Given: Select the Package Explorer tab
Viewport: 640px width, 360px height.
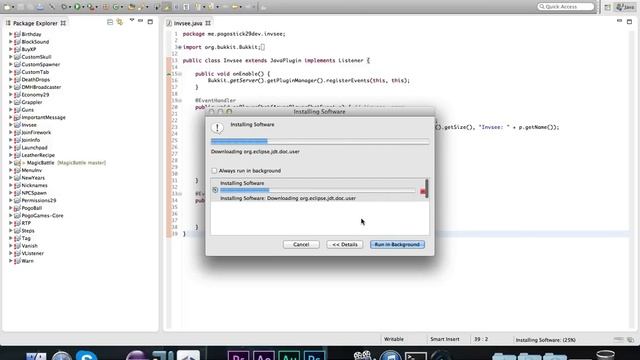Looking at the screenshot, I should coord(35,23).
